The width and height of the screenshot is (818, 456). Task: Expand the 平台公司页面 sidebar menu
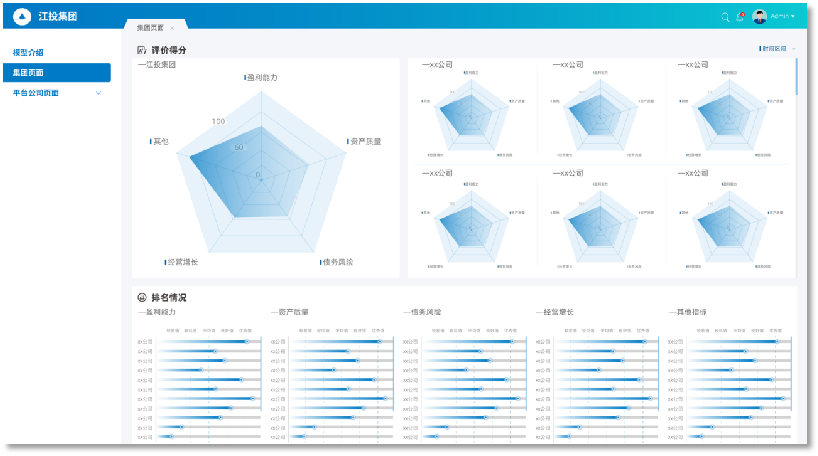[x=98, y=93]
